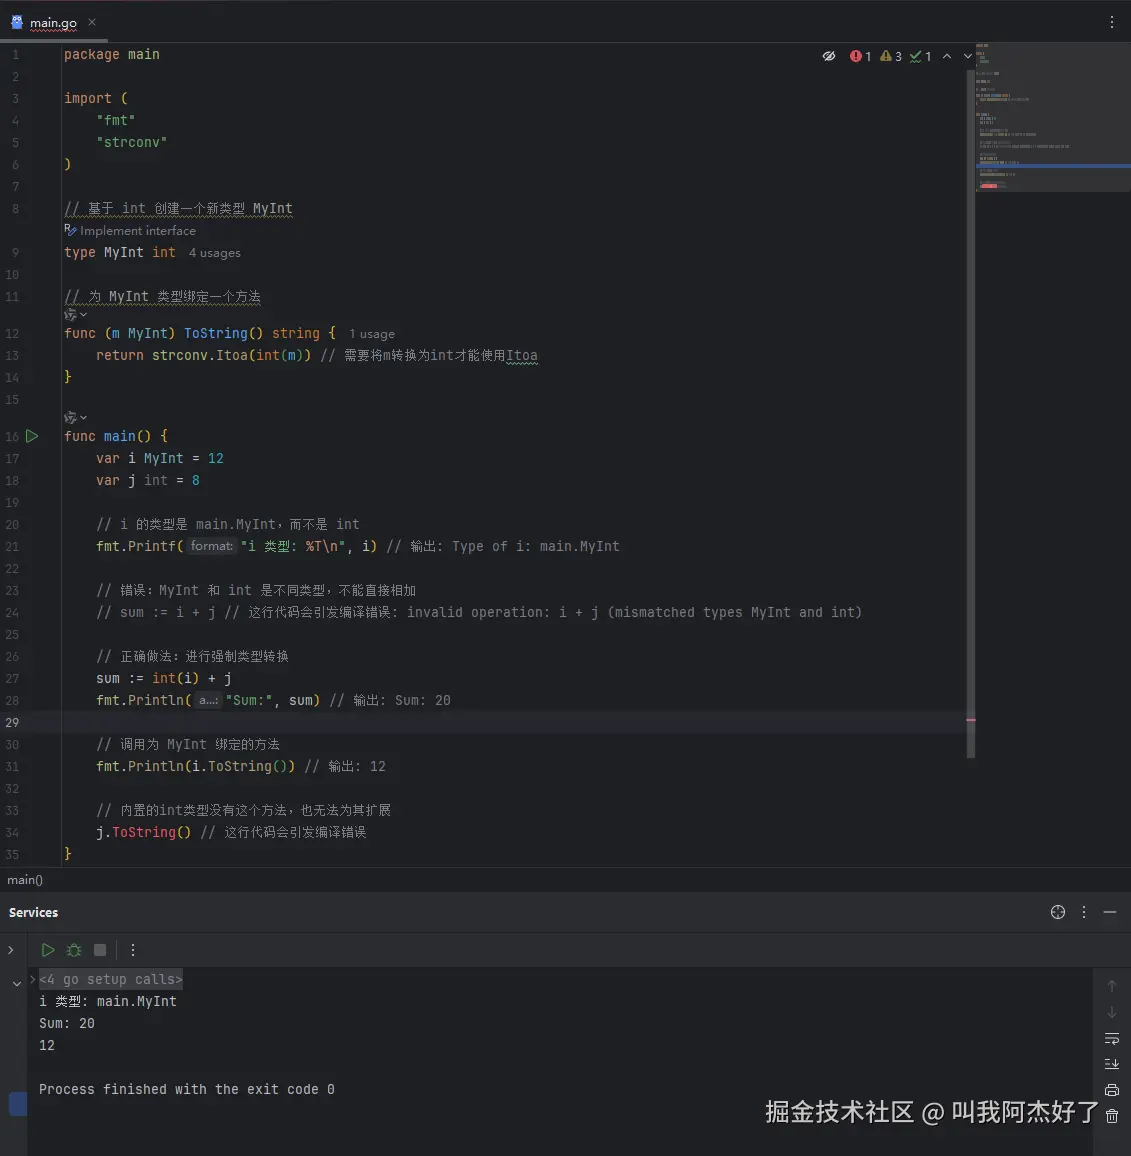Click the main() breadcrumb
This screenshot has height=1156, width=1131.
coord(25,880)
